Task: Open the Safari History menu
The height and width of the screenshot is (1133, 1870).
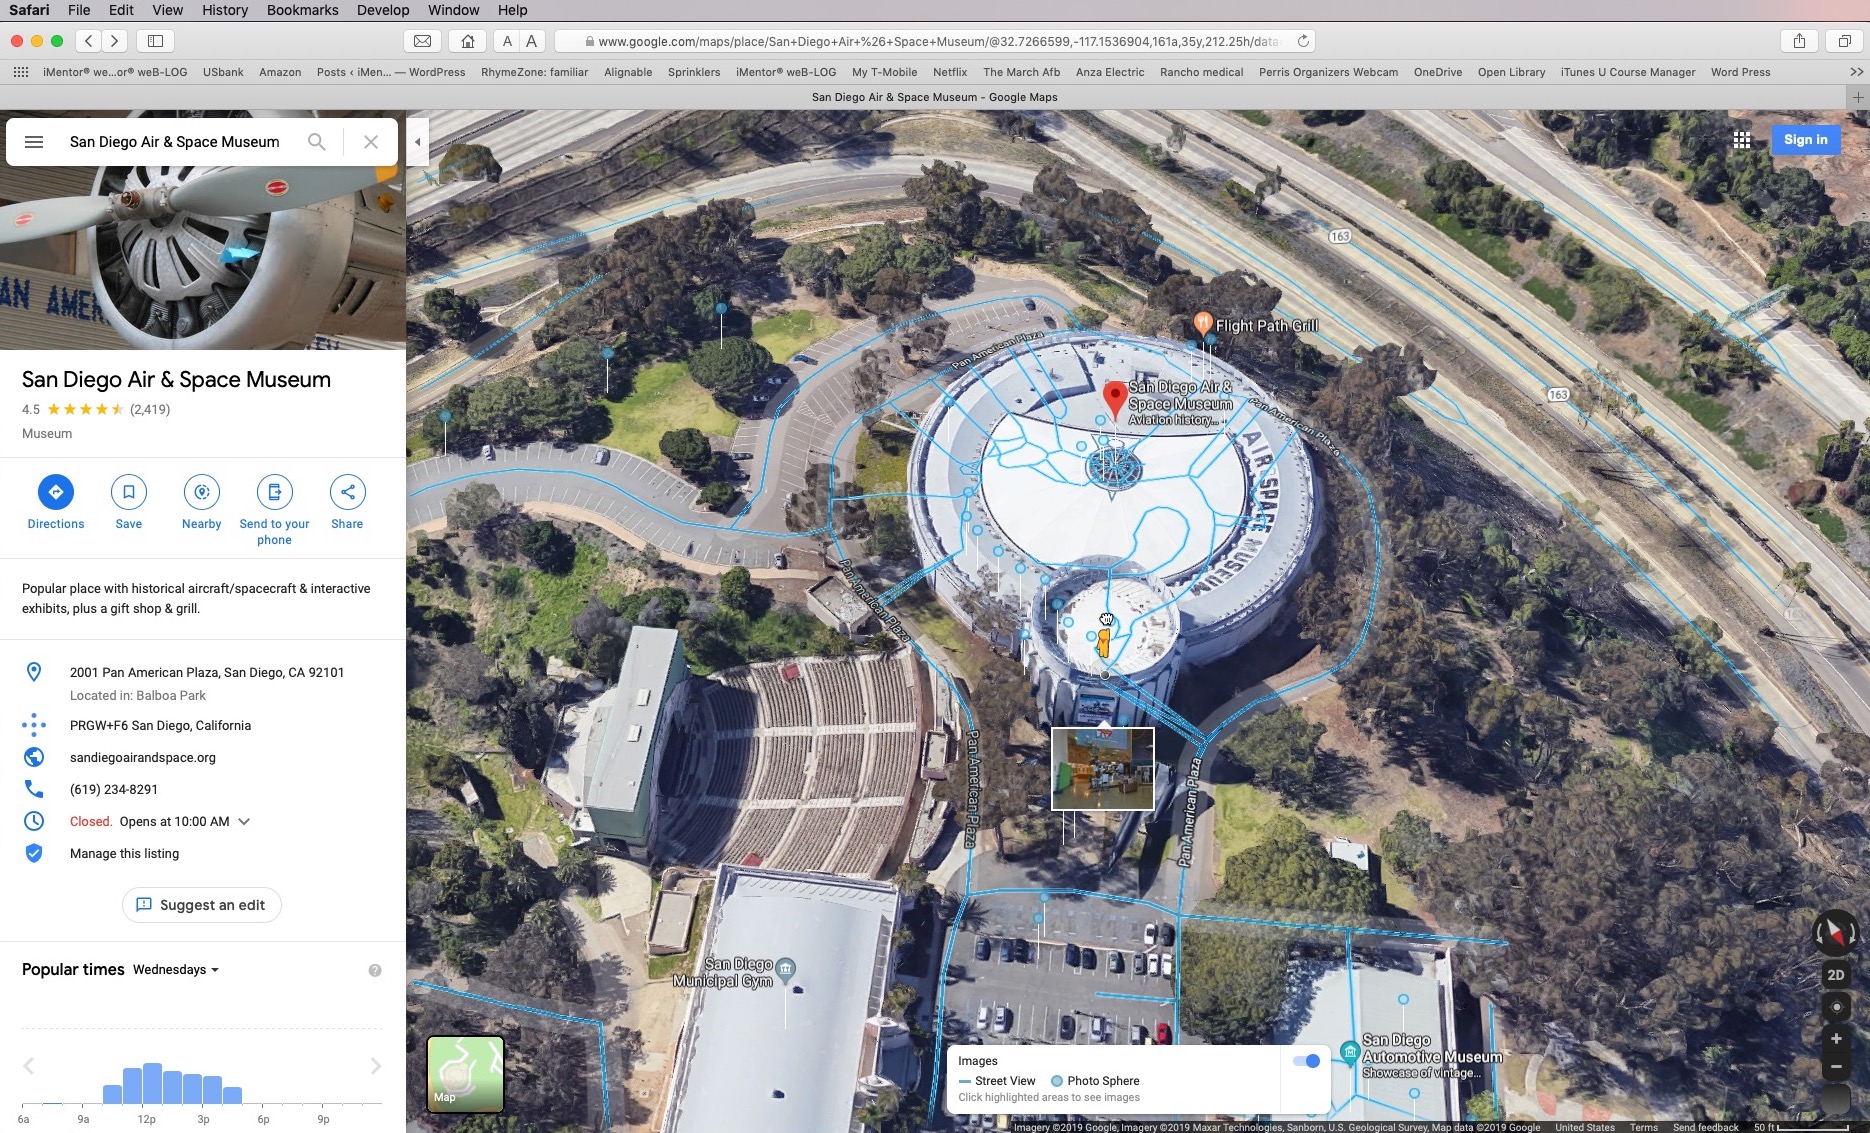Action: point(225,10)
